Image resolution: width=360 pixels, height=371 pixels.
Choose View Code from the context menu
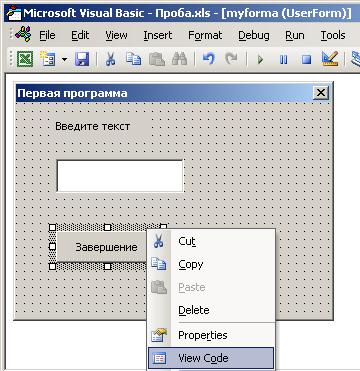tap(211, 358)
